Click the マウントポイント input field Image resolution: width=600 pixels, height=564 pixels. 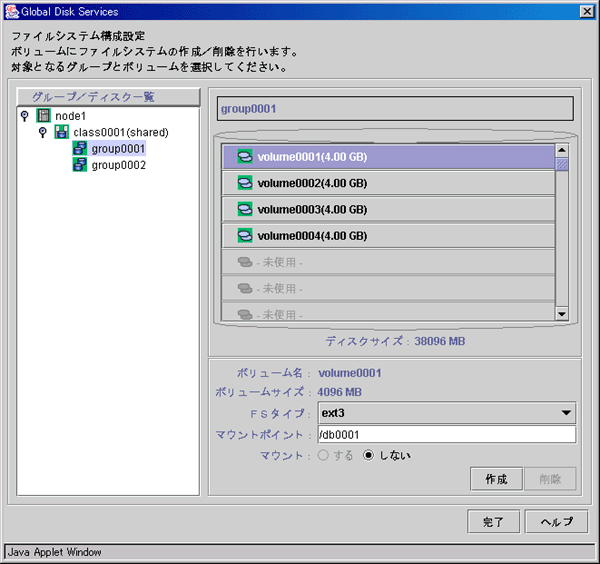(447, 435)
